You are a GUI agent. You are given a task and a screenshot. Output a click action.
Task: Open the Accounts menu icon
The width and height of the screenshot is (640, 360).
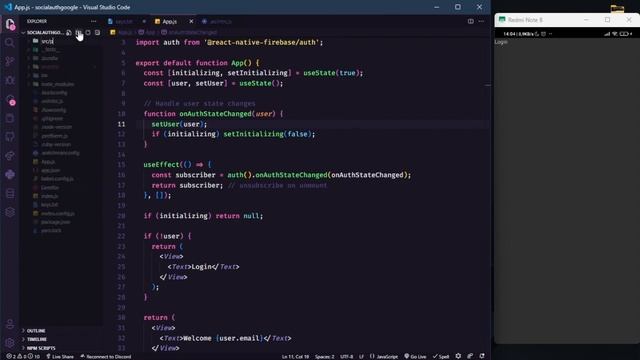coord(10,324)
